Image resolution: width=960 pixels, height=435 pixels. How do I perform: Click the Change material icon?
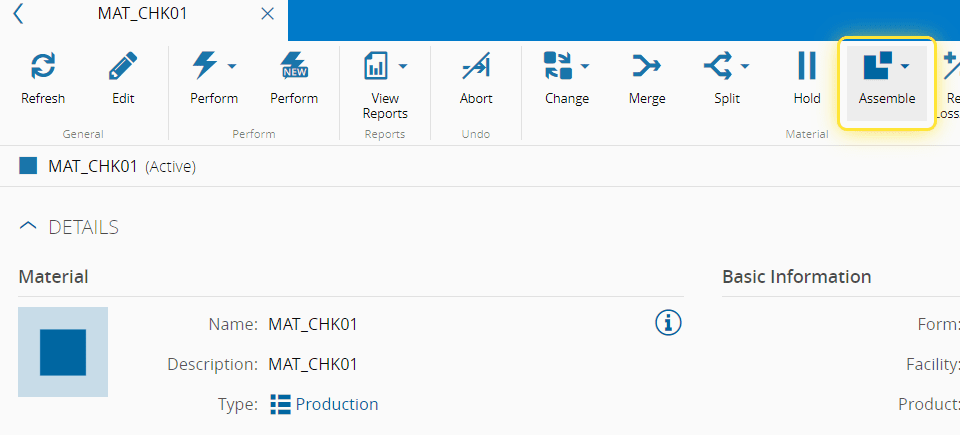556,67
